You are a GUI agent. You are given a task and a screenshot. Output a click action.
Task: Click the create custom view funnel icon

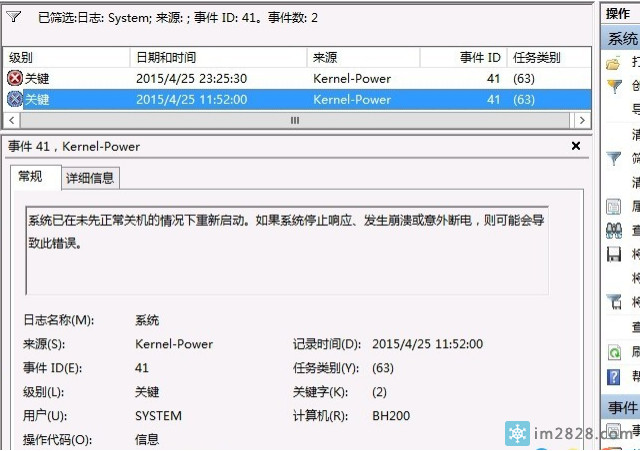click(614, 86)
